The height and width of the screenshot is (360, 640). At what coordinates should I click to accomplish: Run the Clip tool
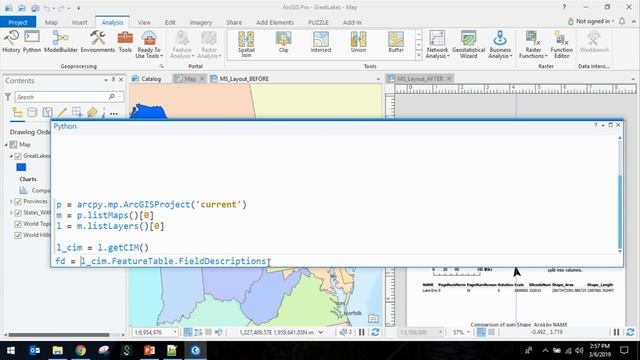point(283,42)
